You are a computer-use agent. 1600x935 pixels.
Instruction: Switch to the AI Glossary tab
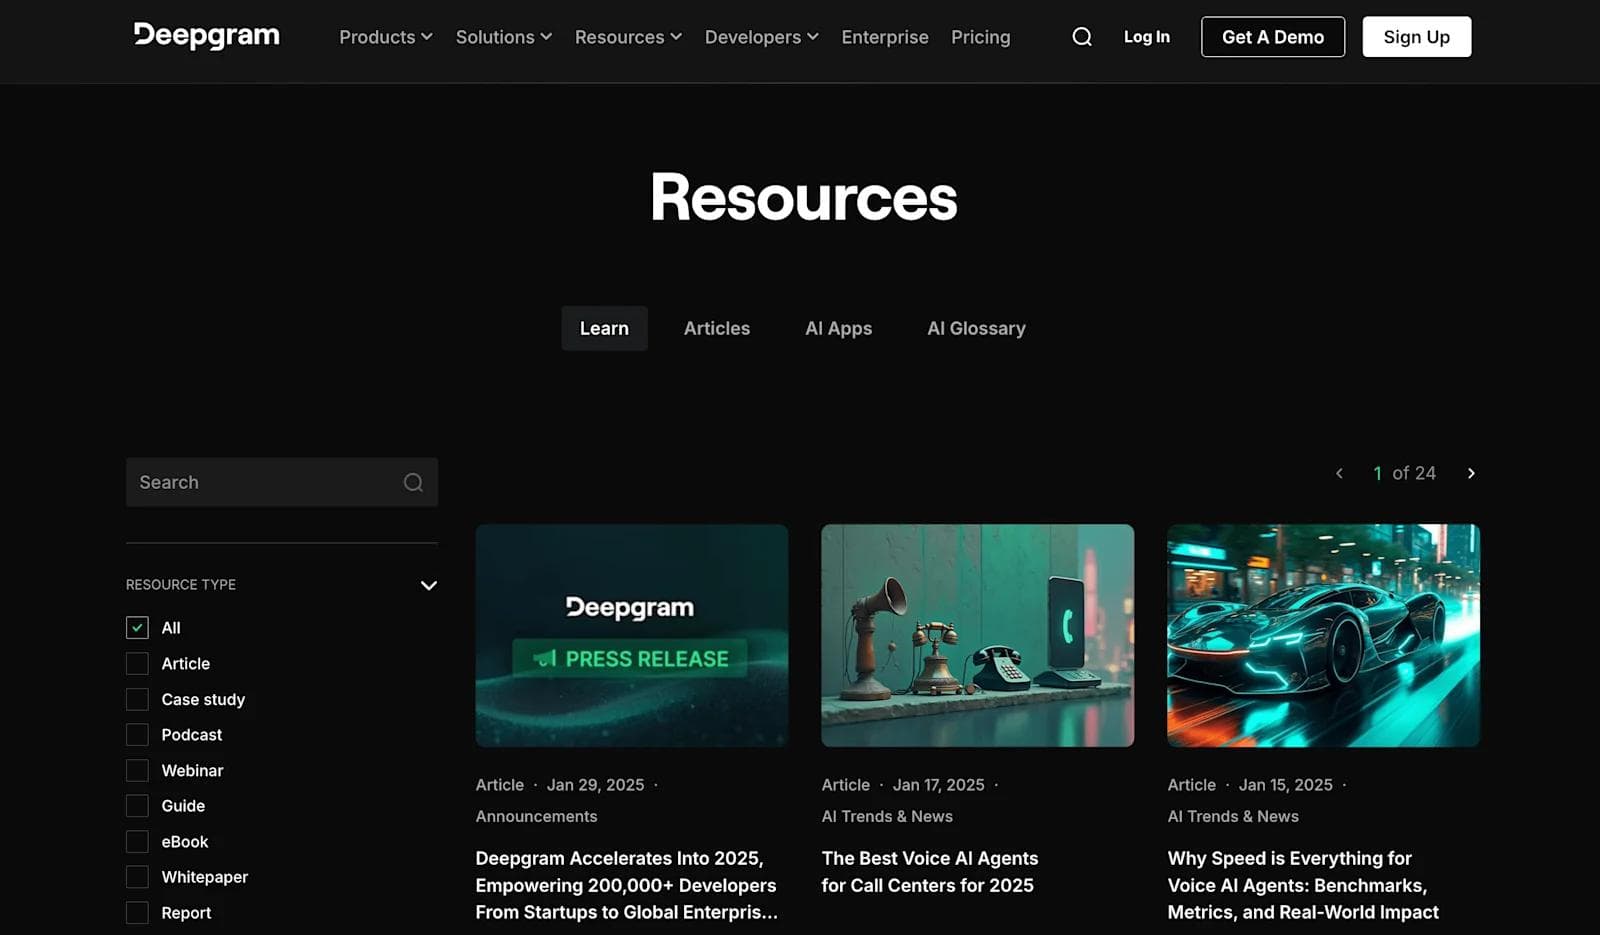[x=975, y=328]
